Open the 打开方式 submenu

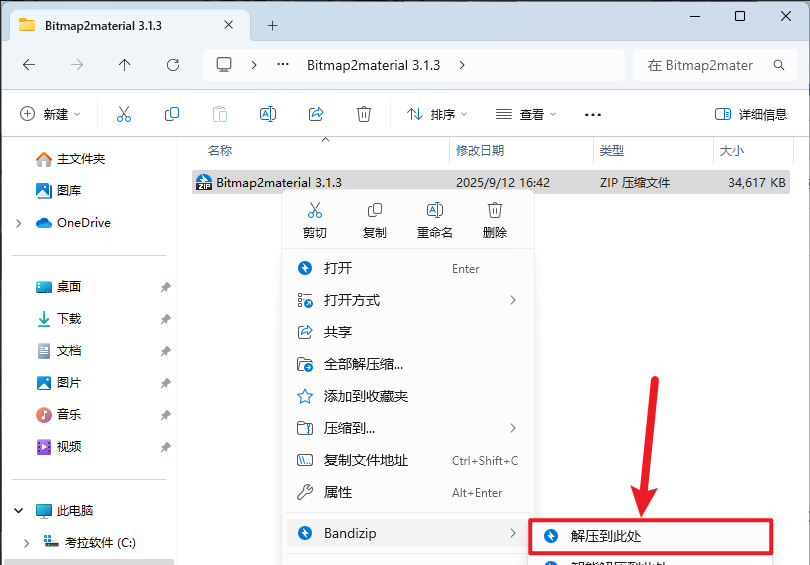pyautogui.click(x=408, y=300)
